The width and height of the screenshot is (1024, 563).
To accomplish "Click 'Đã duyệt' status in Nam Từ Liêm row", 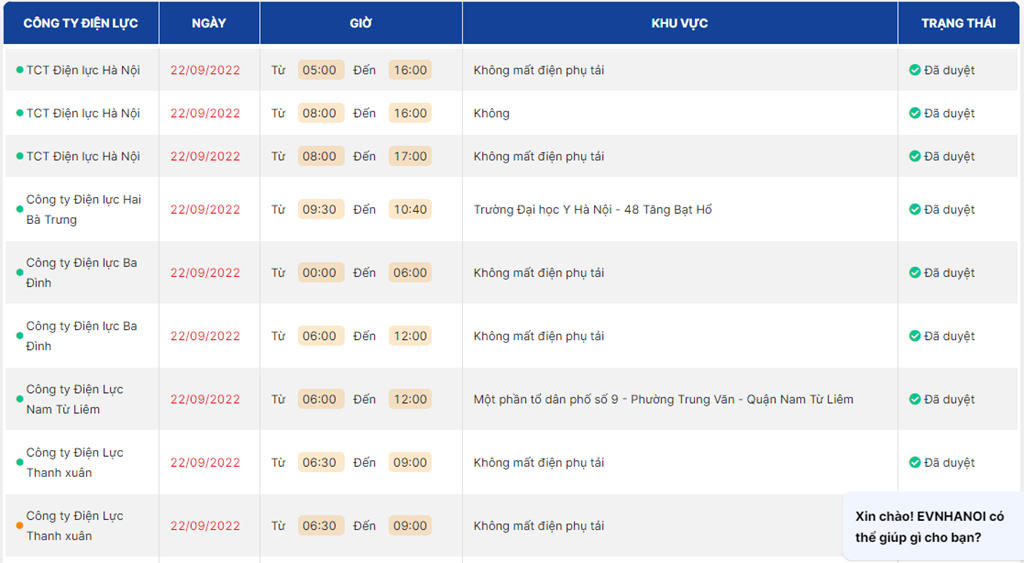I will [x=949, y=399].
